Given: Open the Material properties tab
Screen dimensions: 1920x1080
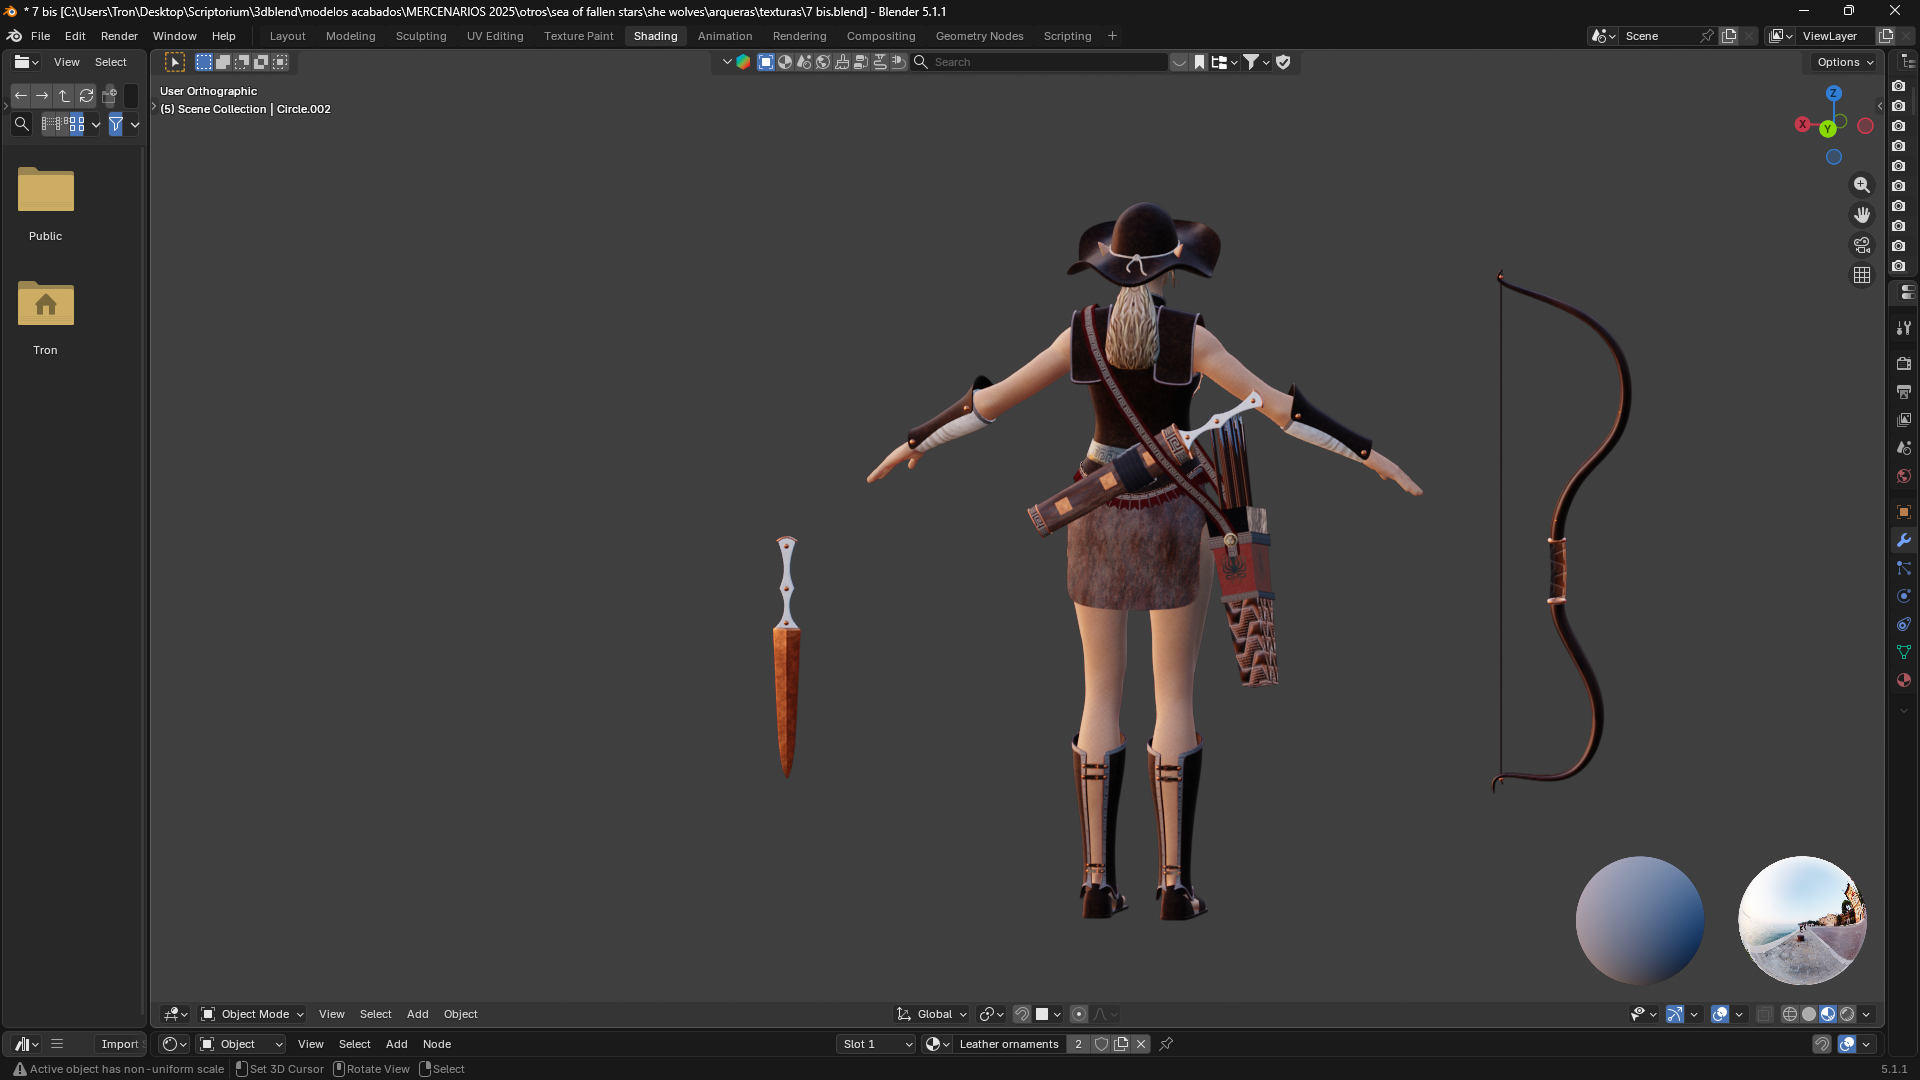Looking at the screenshot, I should (1903, 680).
